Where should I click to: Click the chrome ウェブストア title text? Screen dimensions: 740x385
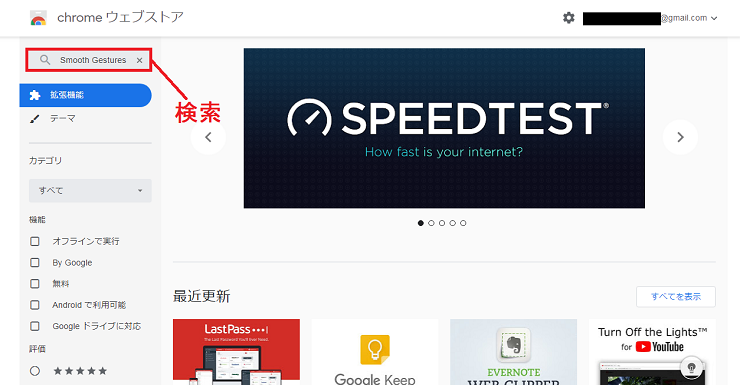pos(120,17)
